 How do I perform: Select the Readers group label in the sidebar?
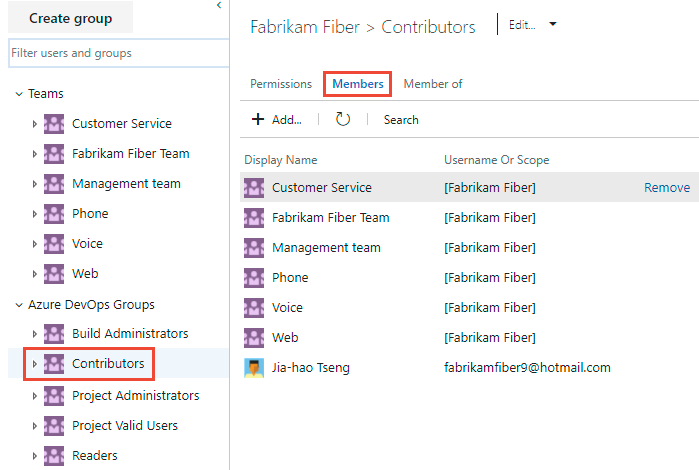(95, 455)
